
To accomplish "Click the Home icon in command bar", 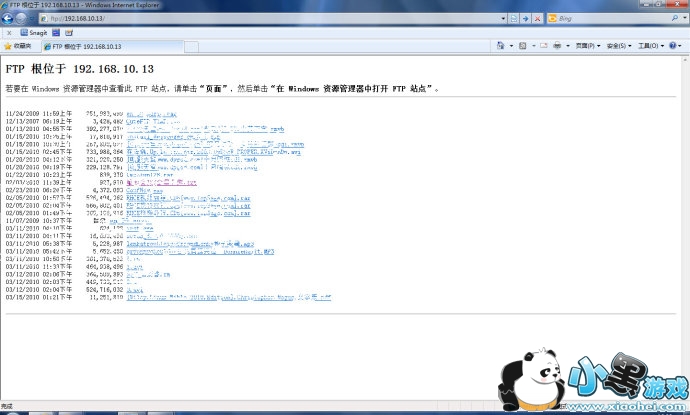I will (x=500, y=45).
